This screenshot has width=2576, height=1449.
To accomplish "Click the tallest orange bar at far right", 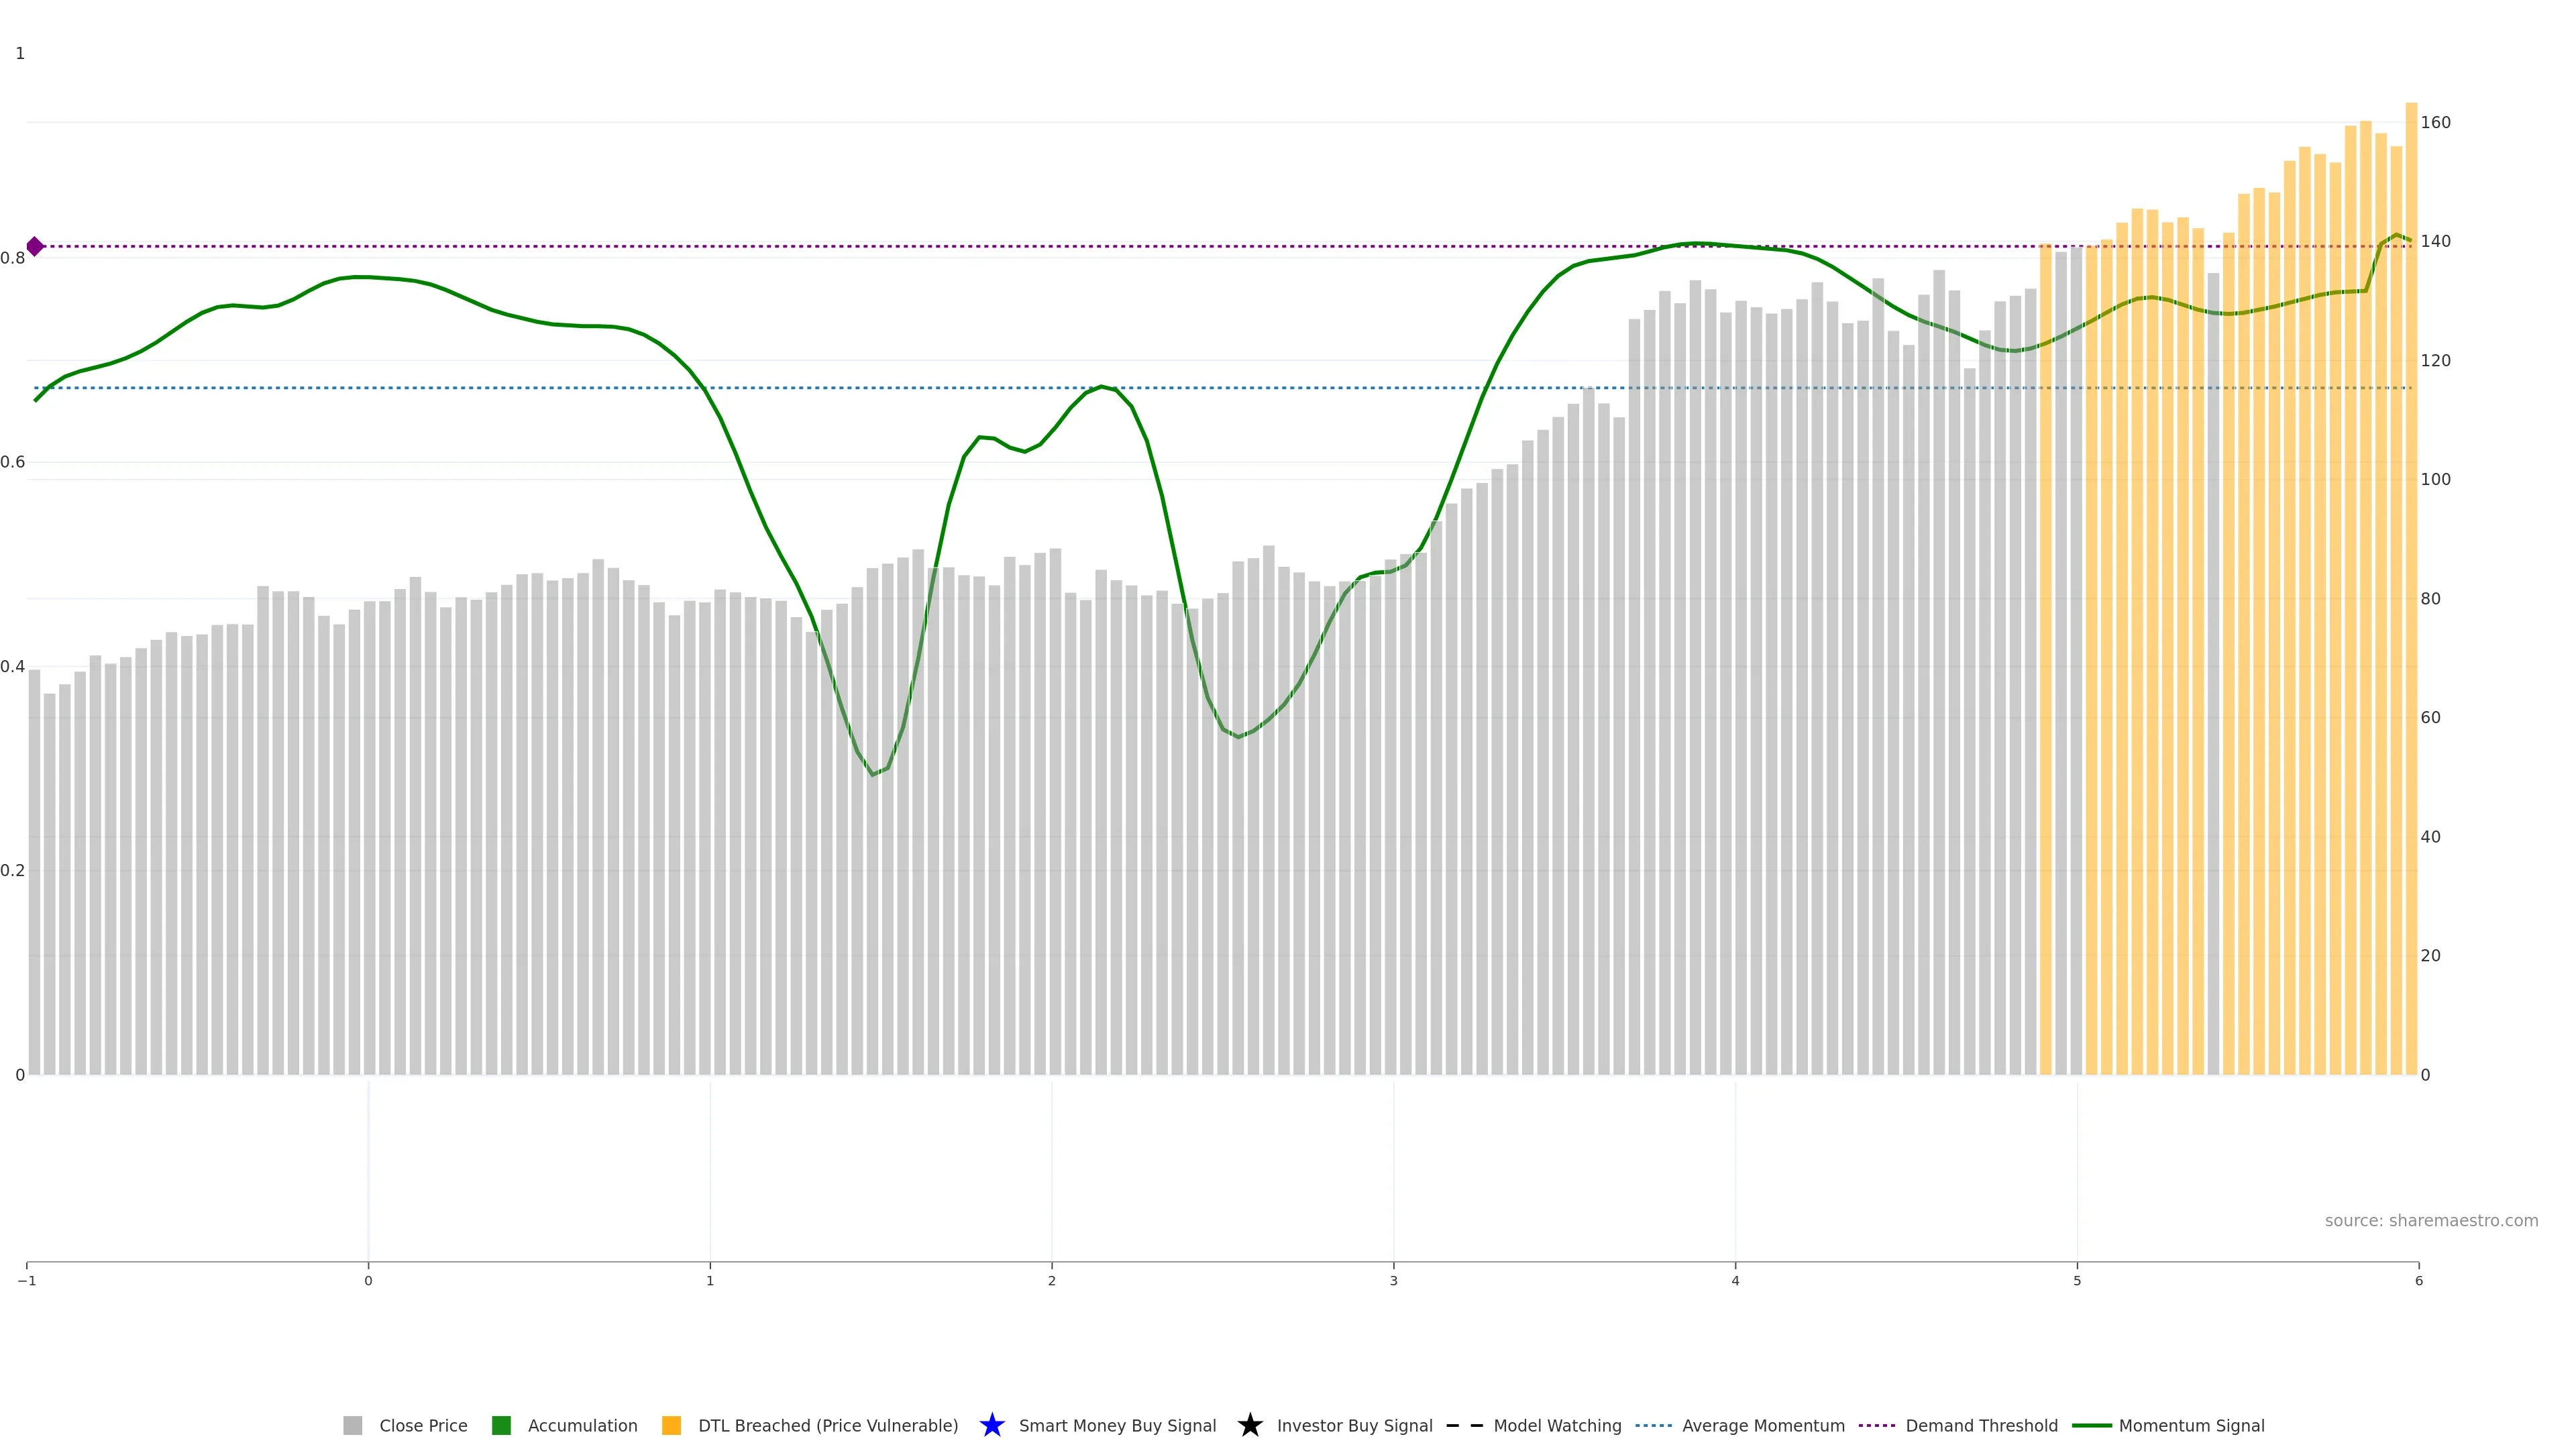I will point(2411,600).
